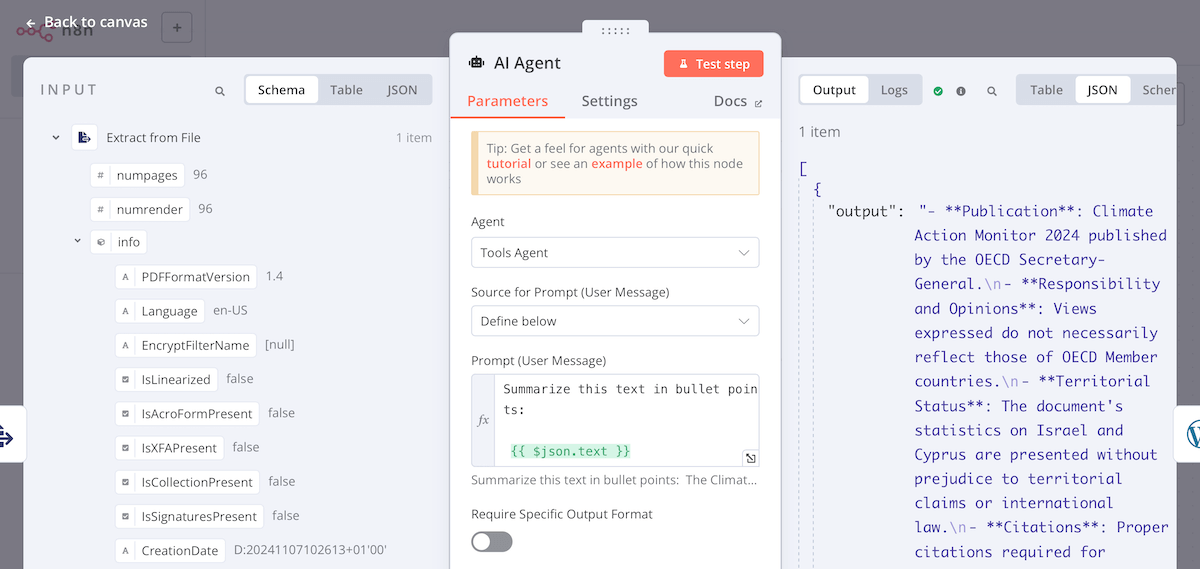
Task: Collapse the info object
Action: 77,241
